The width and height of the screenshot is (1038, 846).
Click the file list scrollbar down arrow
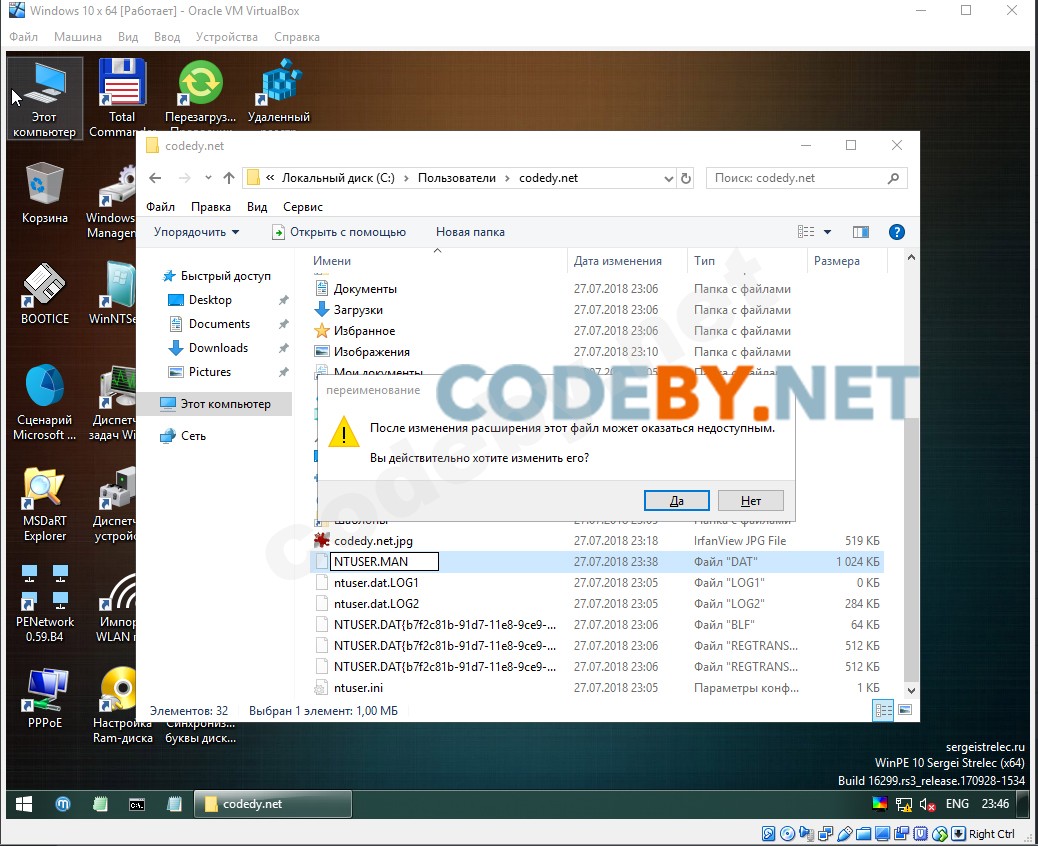click(x=912, y=690)
